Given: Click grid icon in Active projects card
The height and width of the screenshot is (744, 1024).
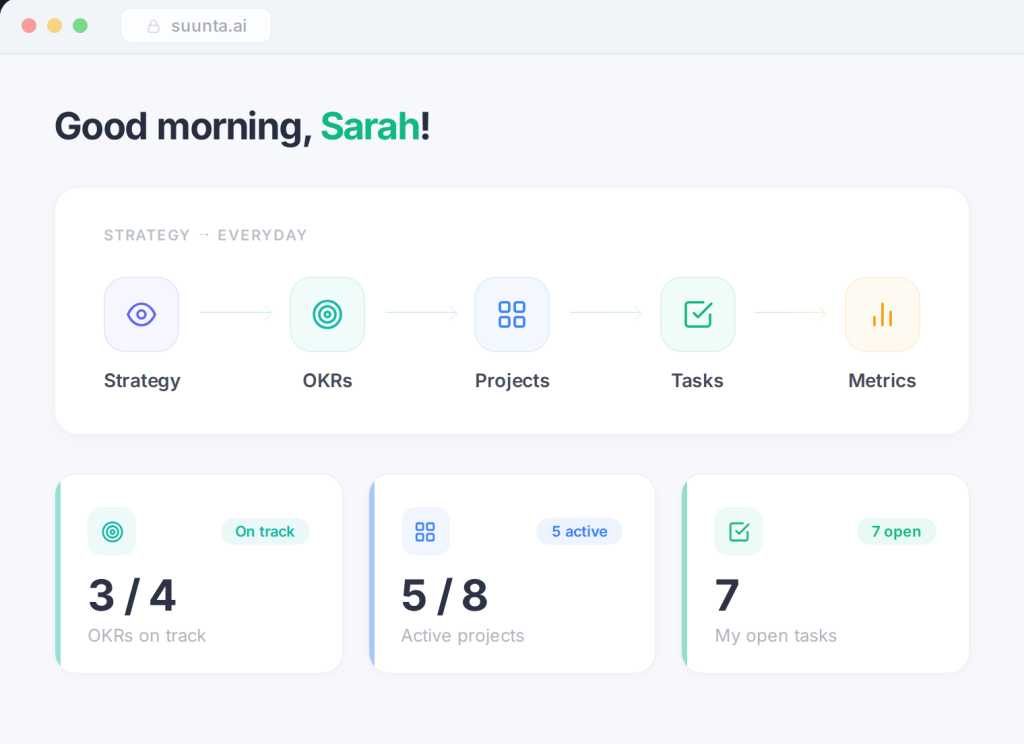Looking at the screenshot, I should (x=425, y=531).
